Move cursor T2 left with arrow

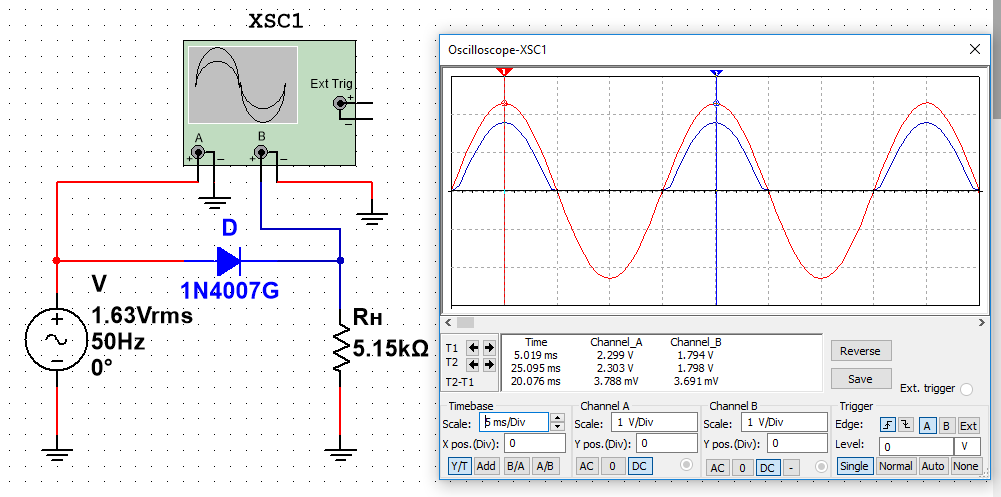pos(473,364)
